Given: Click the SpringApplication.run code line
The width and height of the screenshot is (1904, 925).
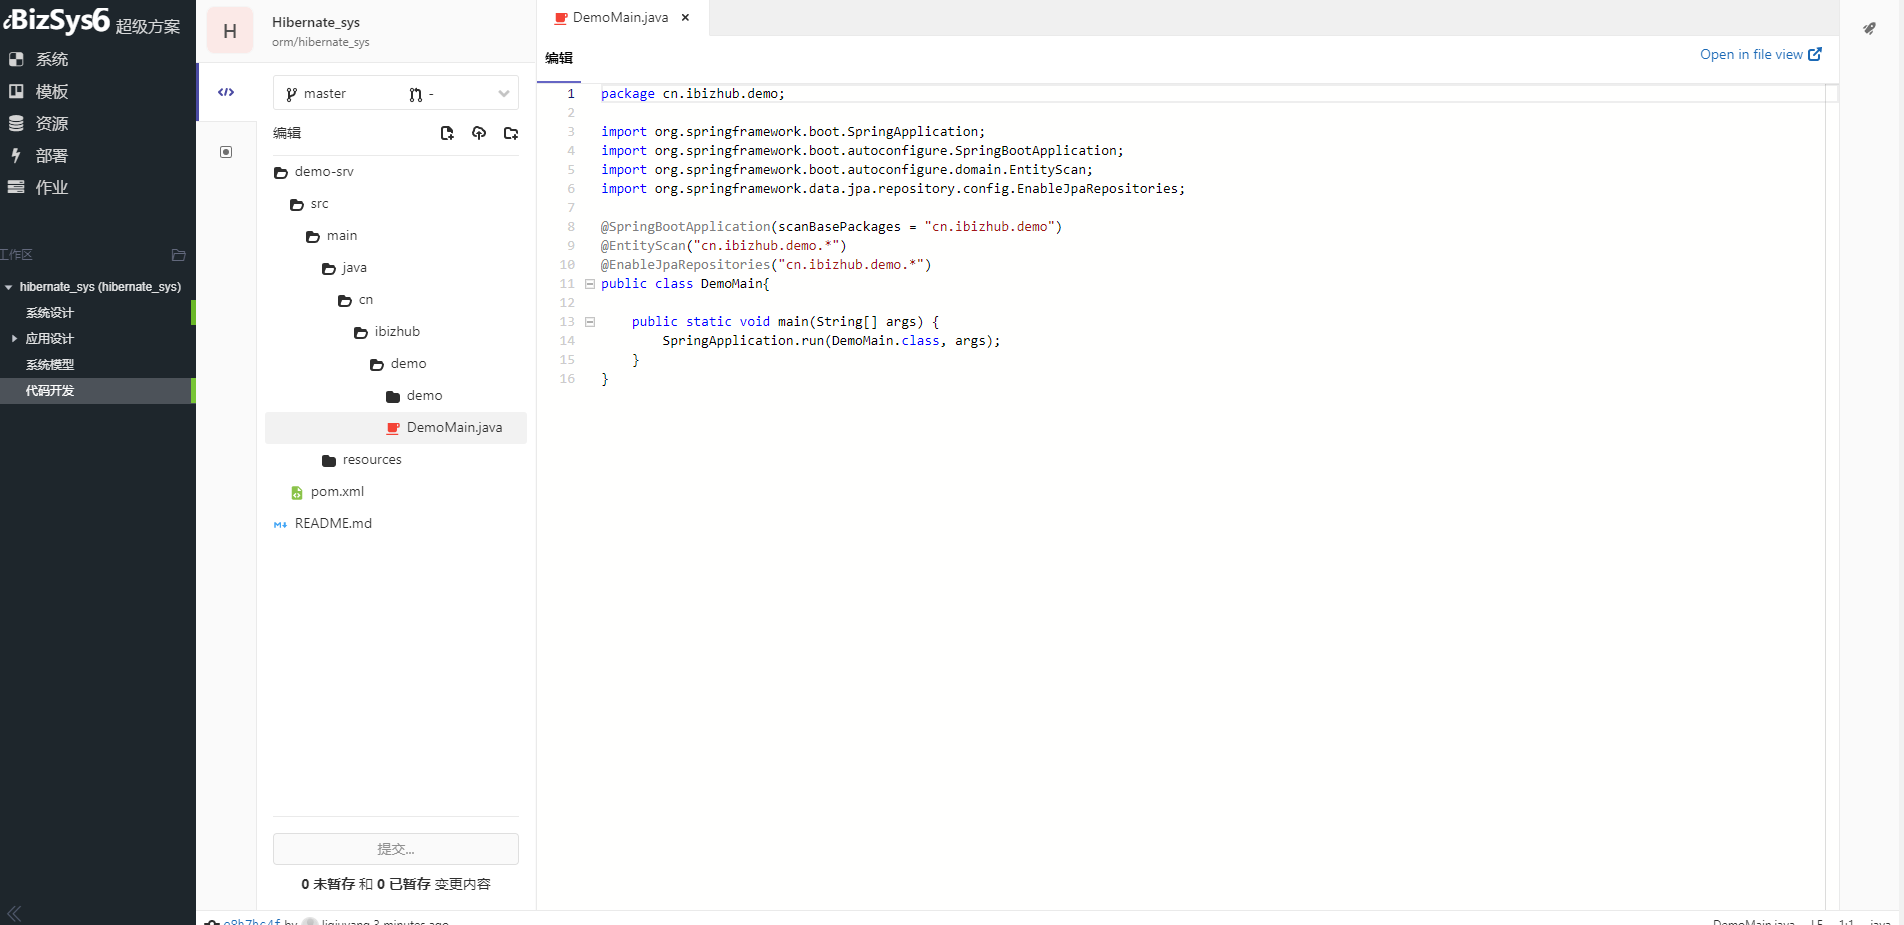Looking at the screenshot, I should (831, 341).
